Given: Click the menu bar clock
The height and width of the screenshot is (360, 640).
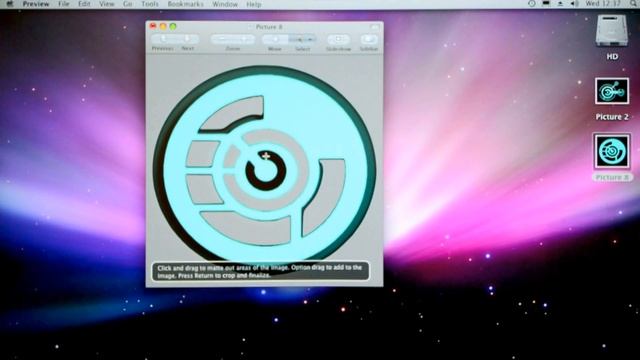Looking at the screenshot, I should click(x=603, y=4).
